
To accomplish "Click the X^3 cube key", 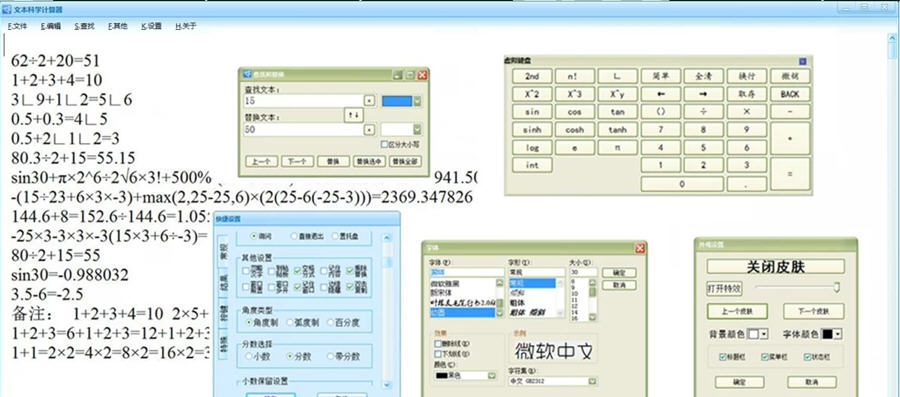I will pos(575,94).
